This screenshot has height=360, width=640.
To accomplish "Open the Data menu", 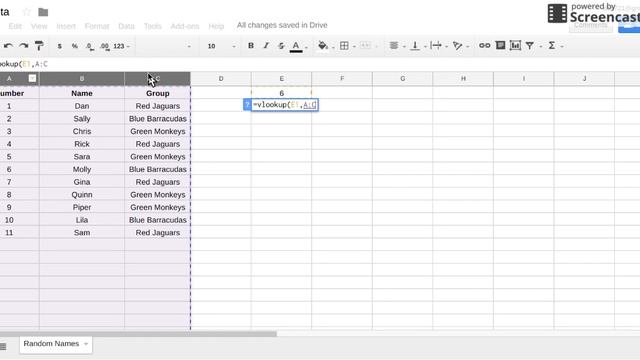I will 126,26.
